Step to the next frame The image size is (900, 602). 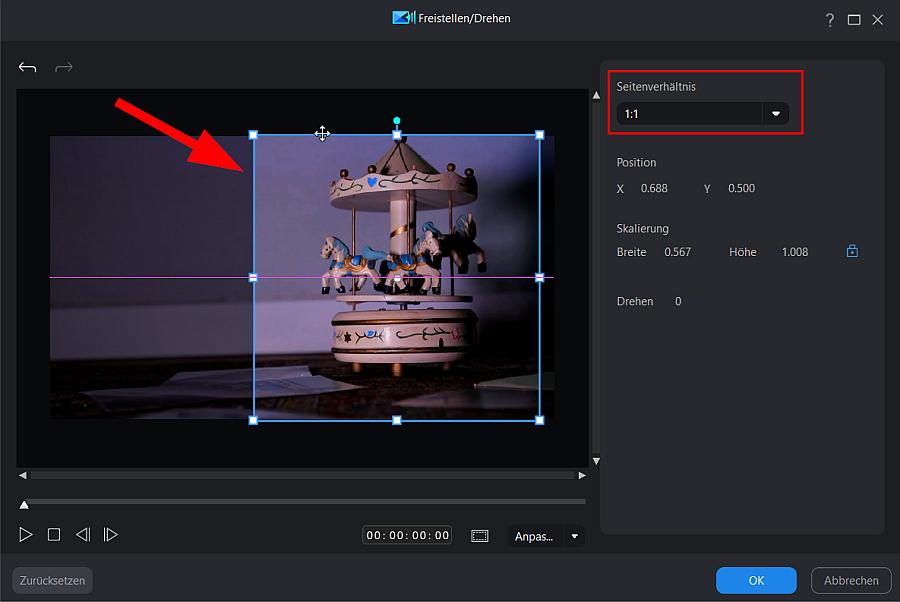110,535
